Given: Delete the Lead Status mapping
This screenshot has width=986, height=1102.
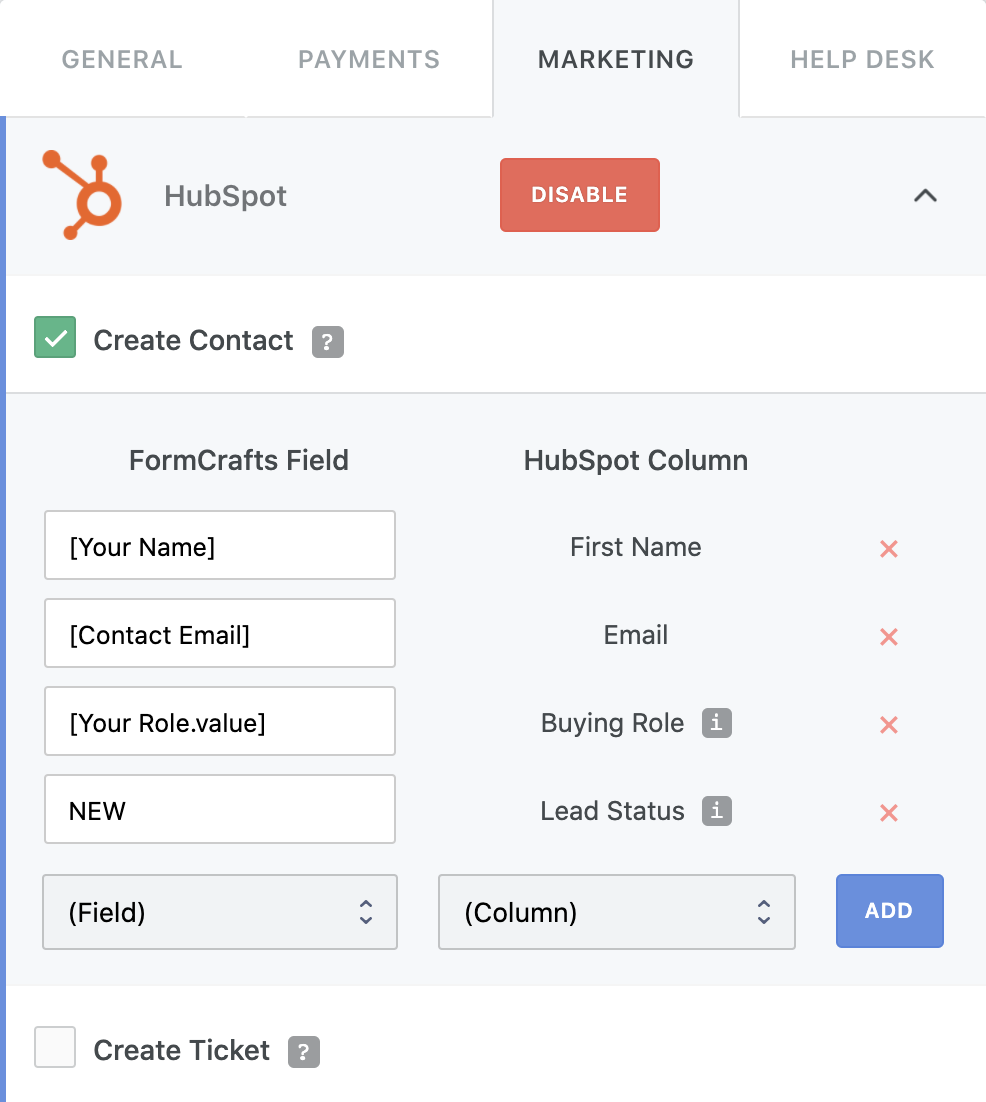Looking at the screenshot, I should point(889,813).
